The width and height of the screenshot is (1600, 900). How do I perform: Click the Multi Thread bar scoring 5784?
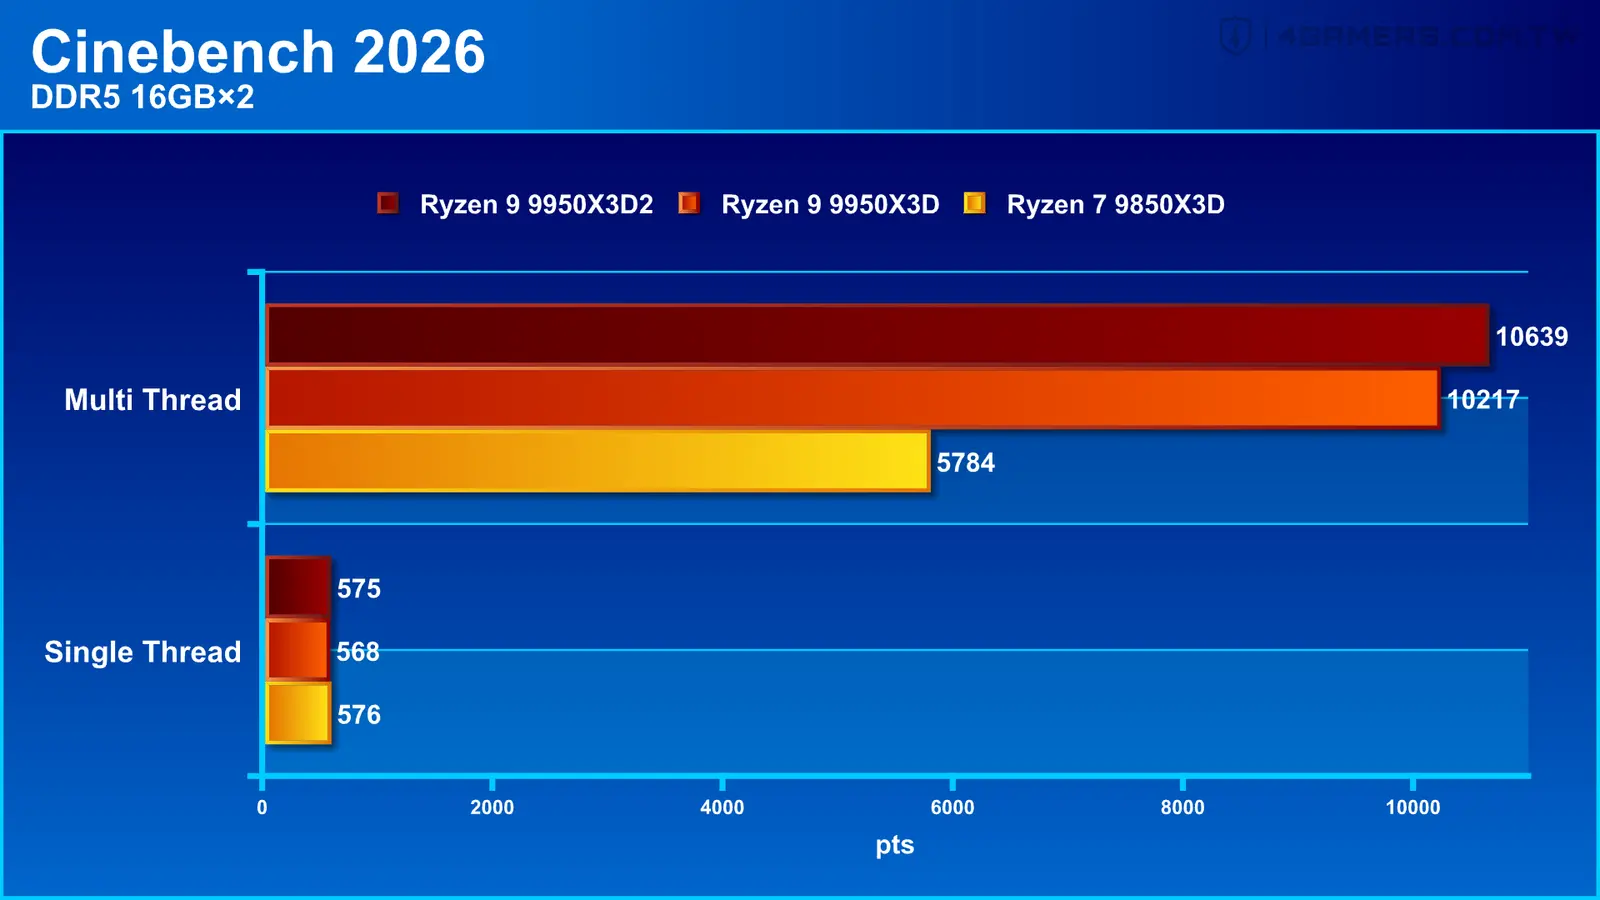click(598, 461)
